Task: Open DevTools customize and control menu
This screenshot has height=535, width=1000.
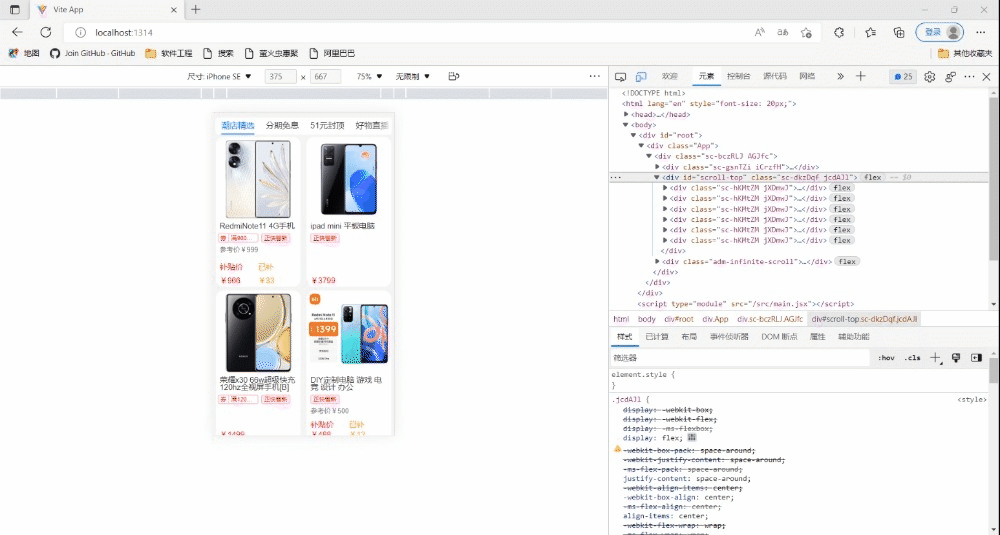Action: pyautogui.click(x=969, y=77)
